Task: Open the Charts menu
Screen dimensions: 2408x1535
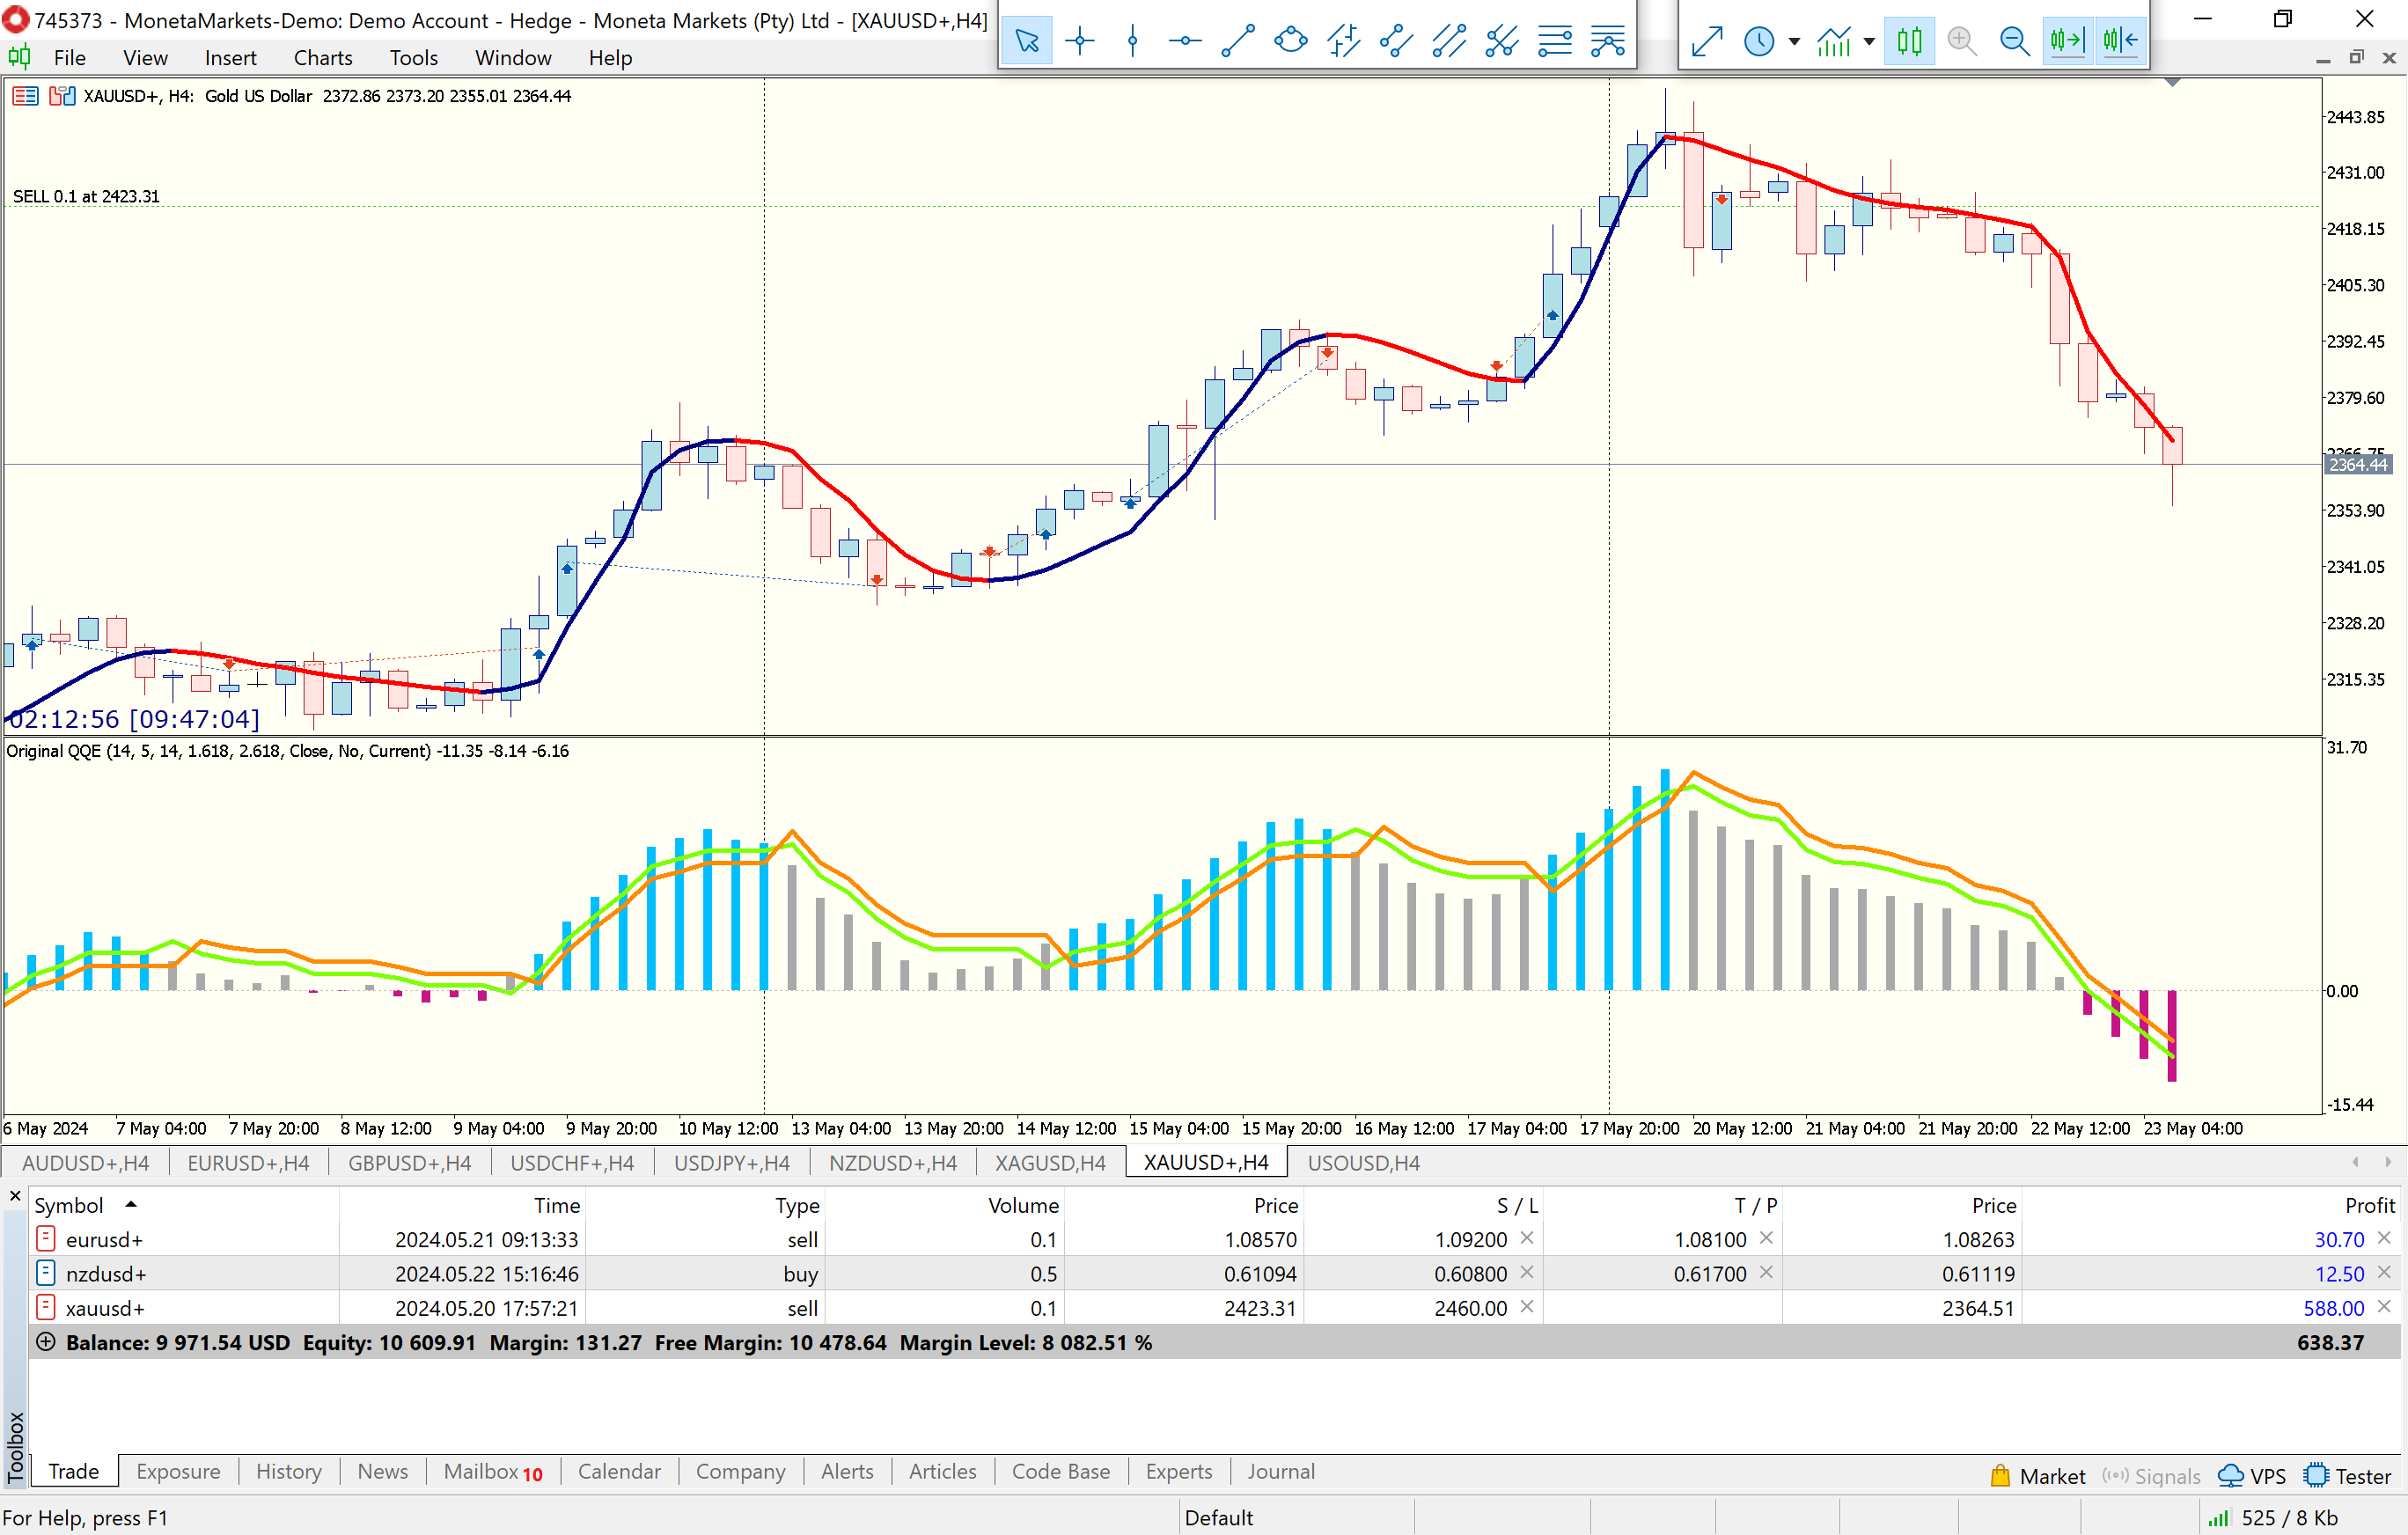Action: point(322,58)
